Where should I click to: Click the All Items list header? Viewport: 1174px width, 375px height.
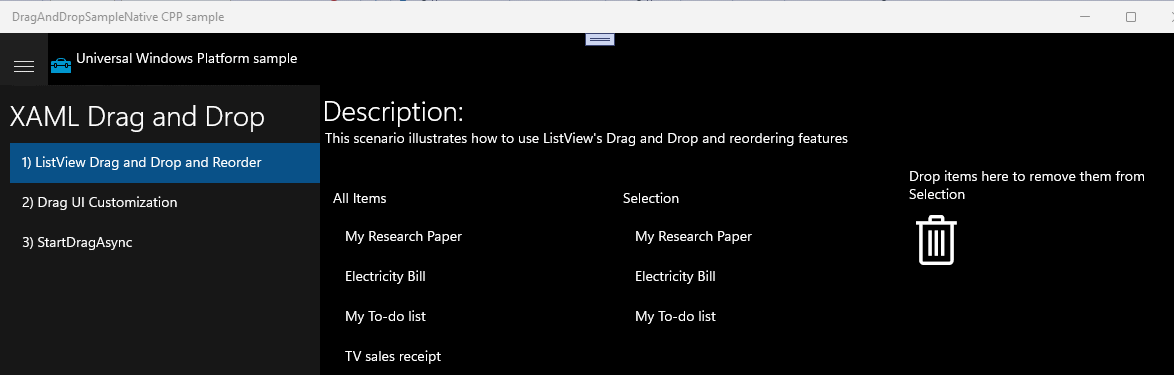[x=359, y=198]
